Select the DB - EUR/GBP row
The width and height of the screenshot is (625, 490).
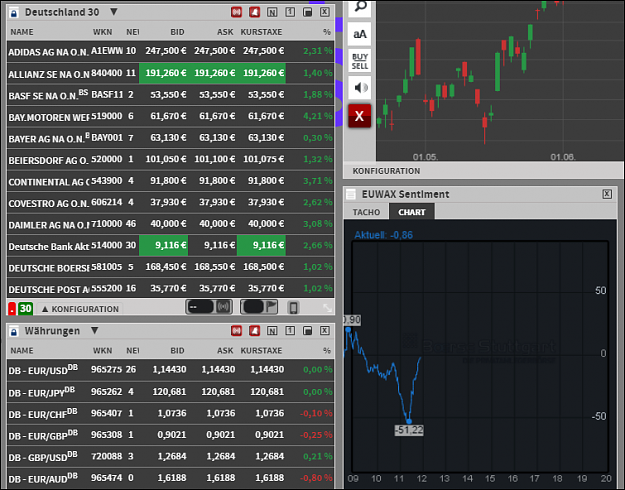(x=171, y=435)
